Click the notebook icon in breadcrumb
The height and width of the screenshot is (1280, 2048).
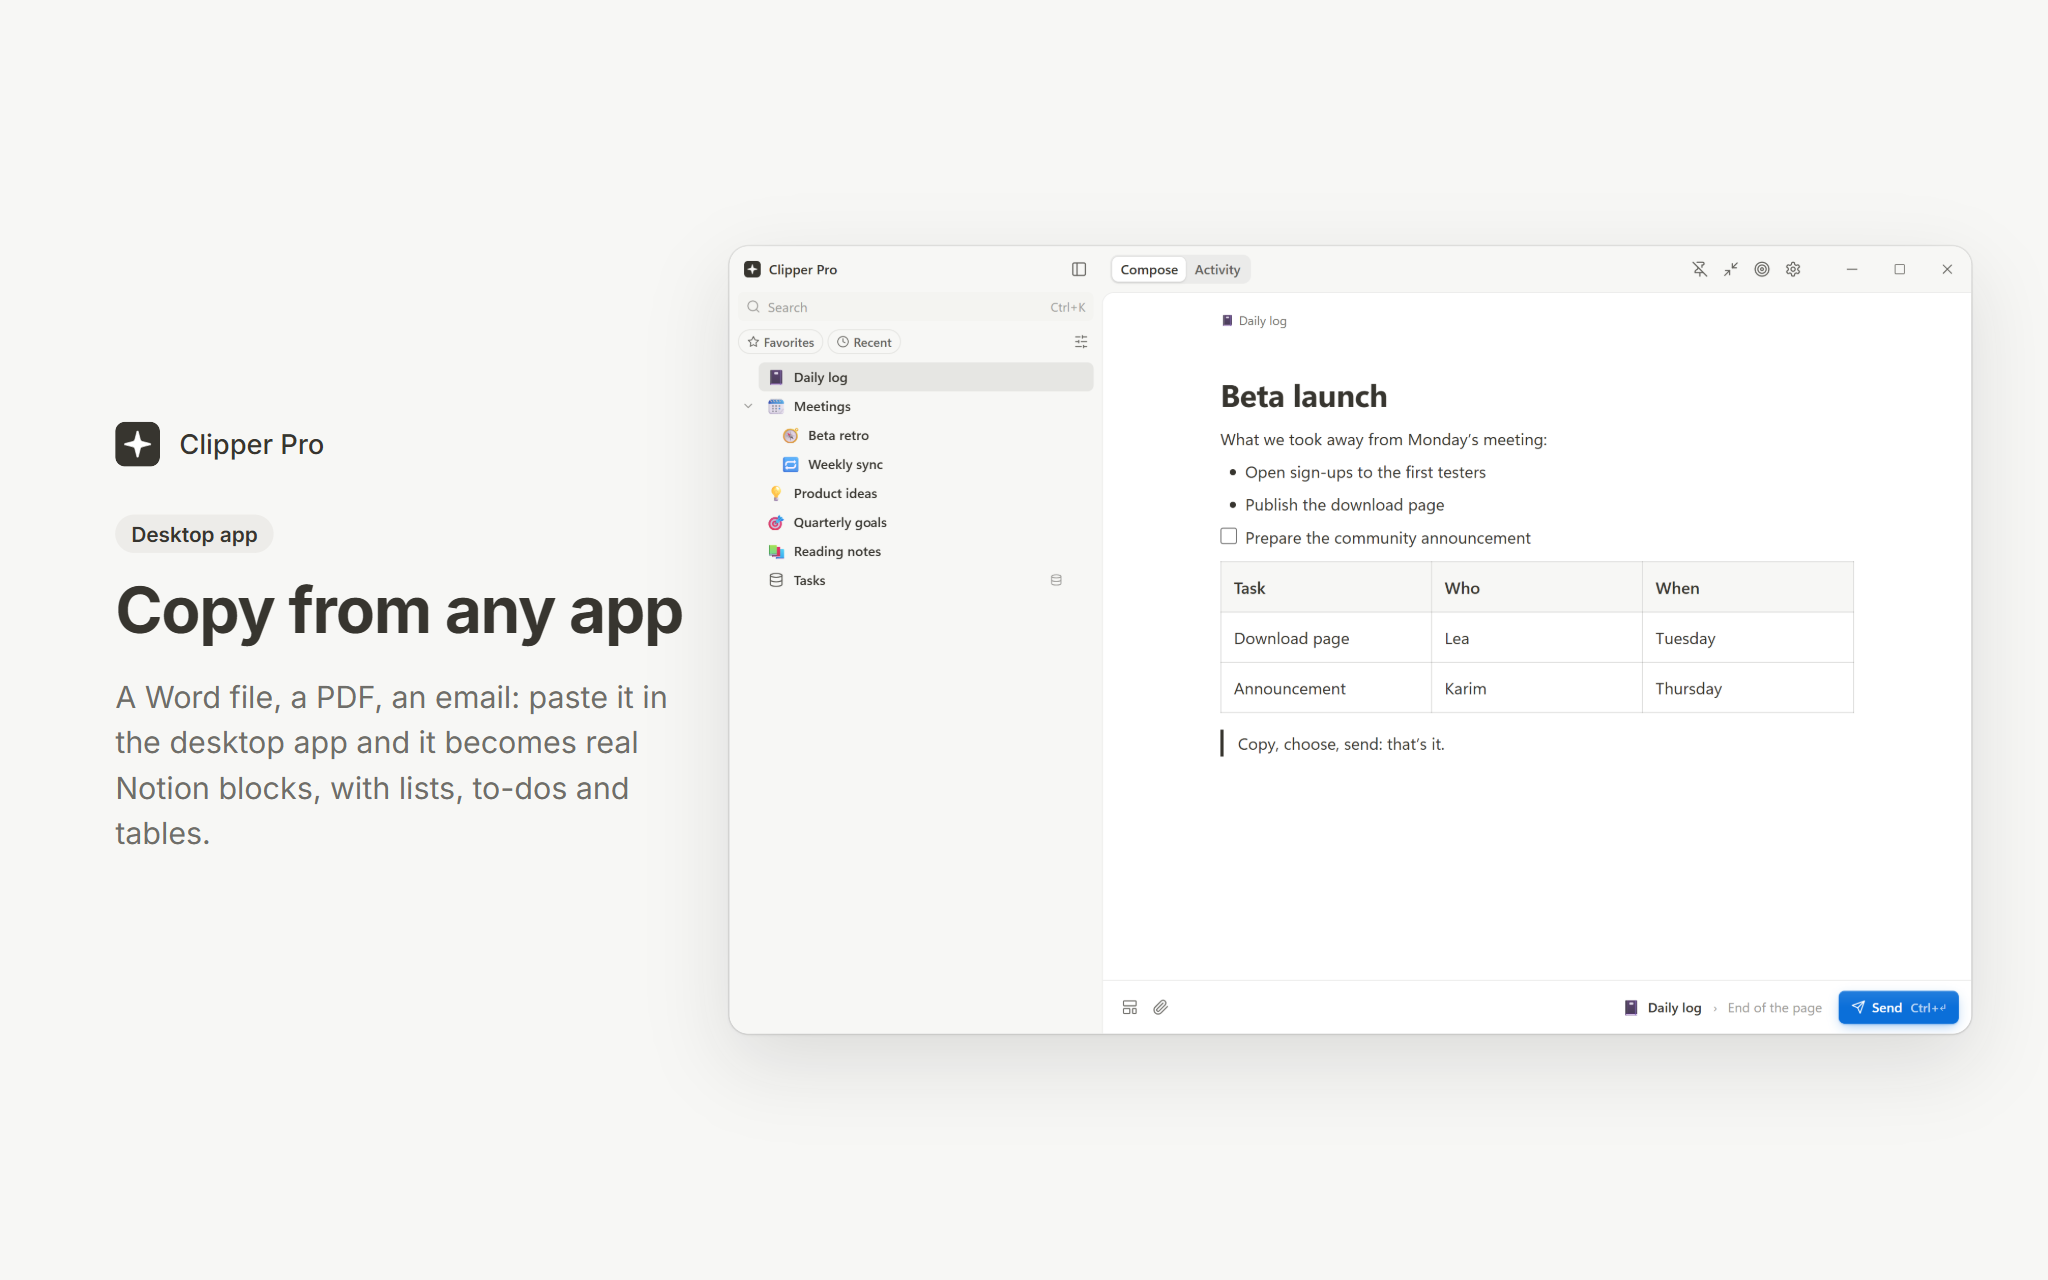(x=1227, y=321)
